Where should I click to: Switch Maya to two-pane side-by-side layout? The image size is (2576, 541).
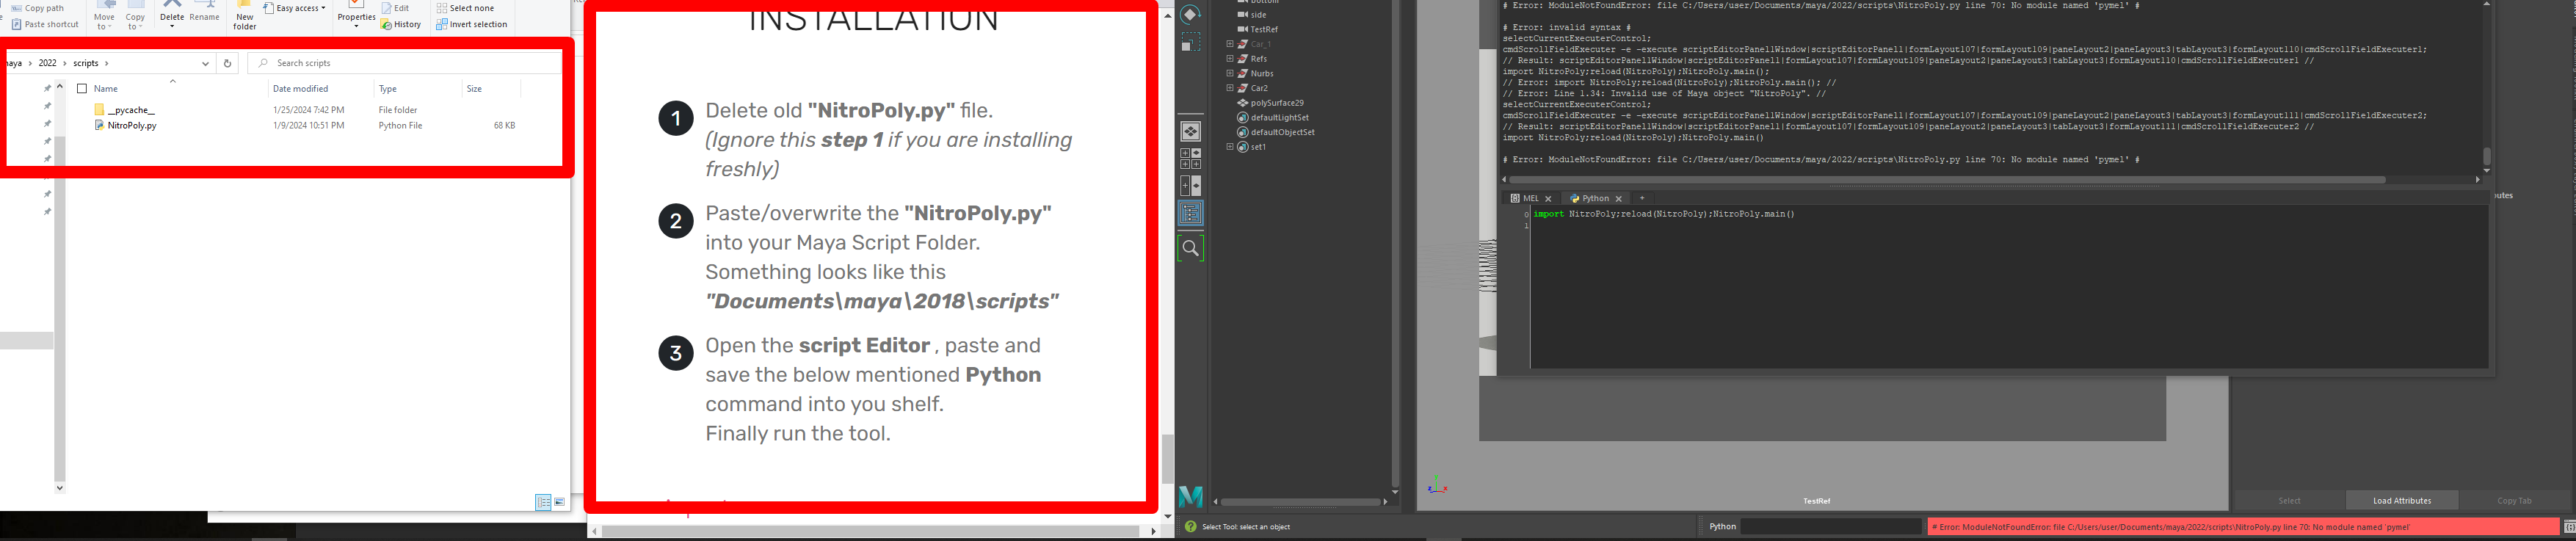click(x=1190, y=186)
